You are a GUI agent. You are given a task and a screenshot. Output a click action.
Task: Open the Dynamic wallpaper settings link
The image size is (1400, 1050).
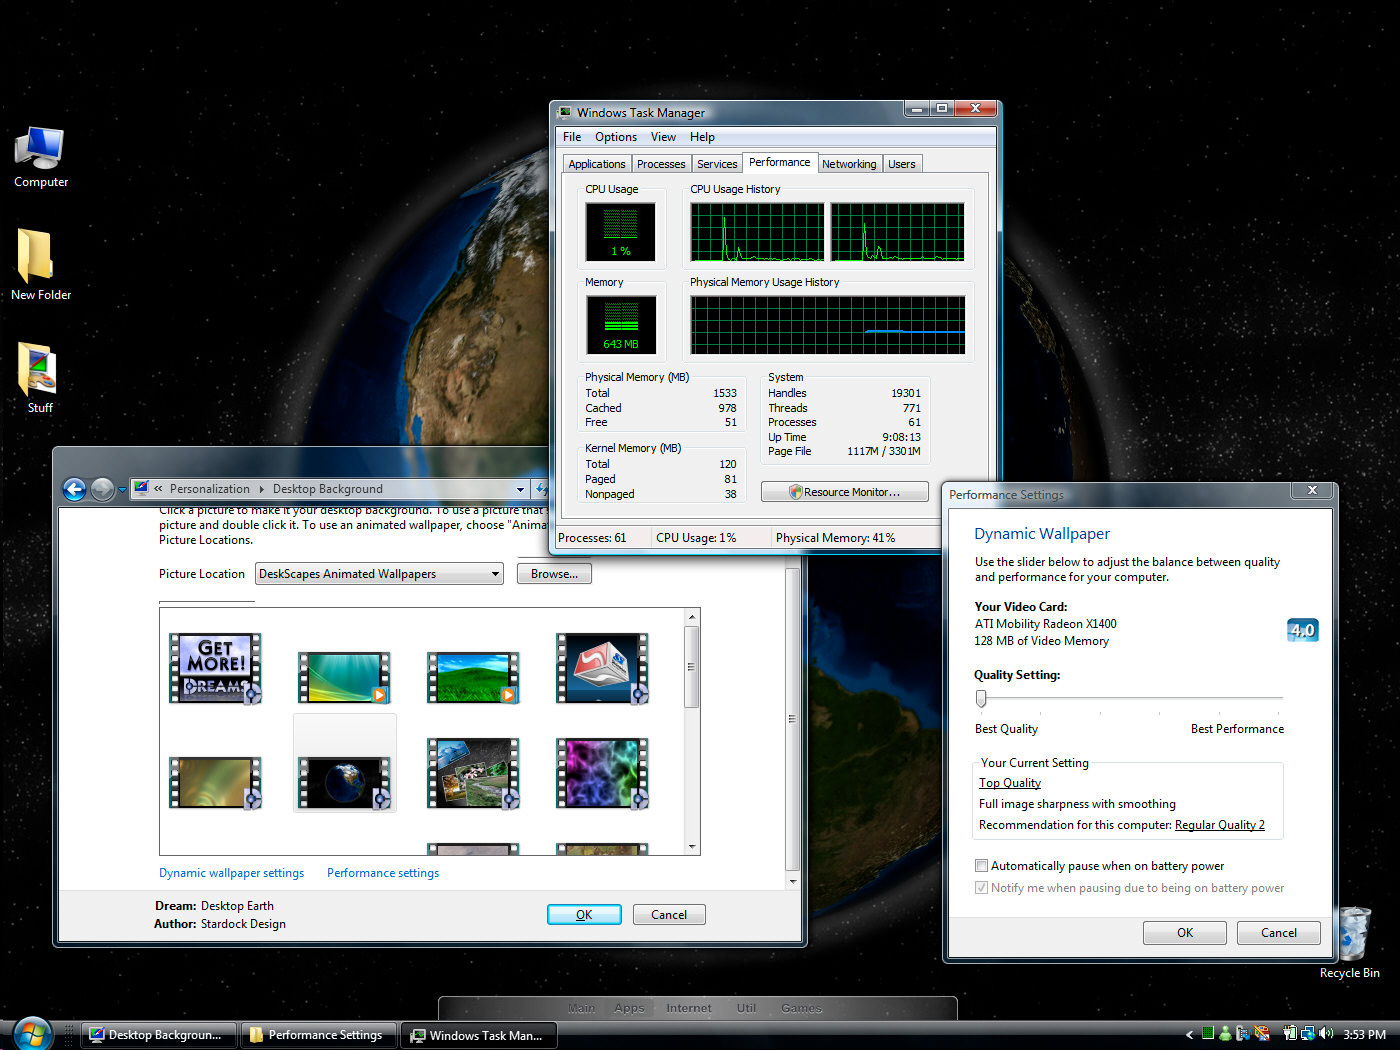[231, 873]
